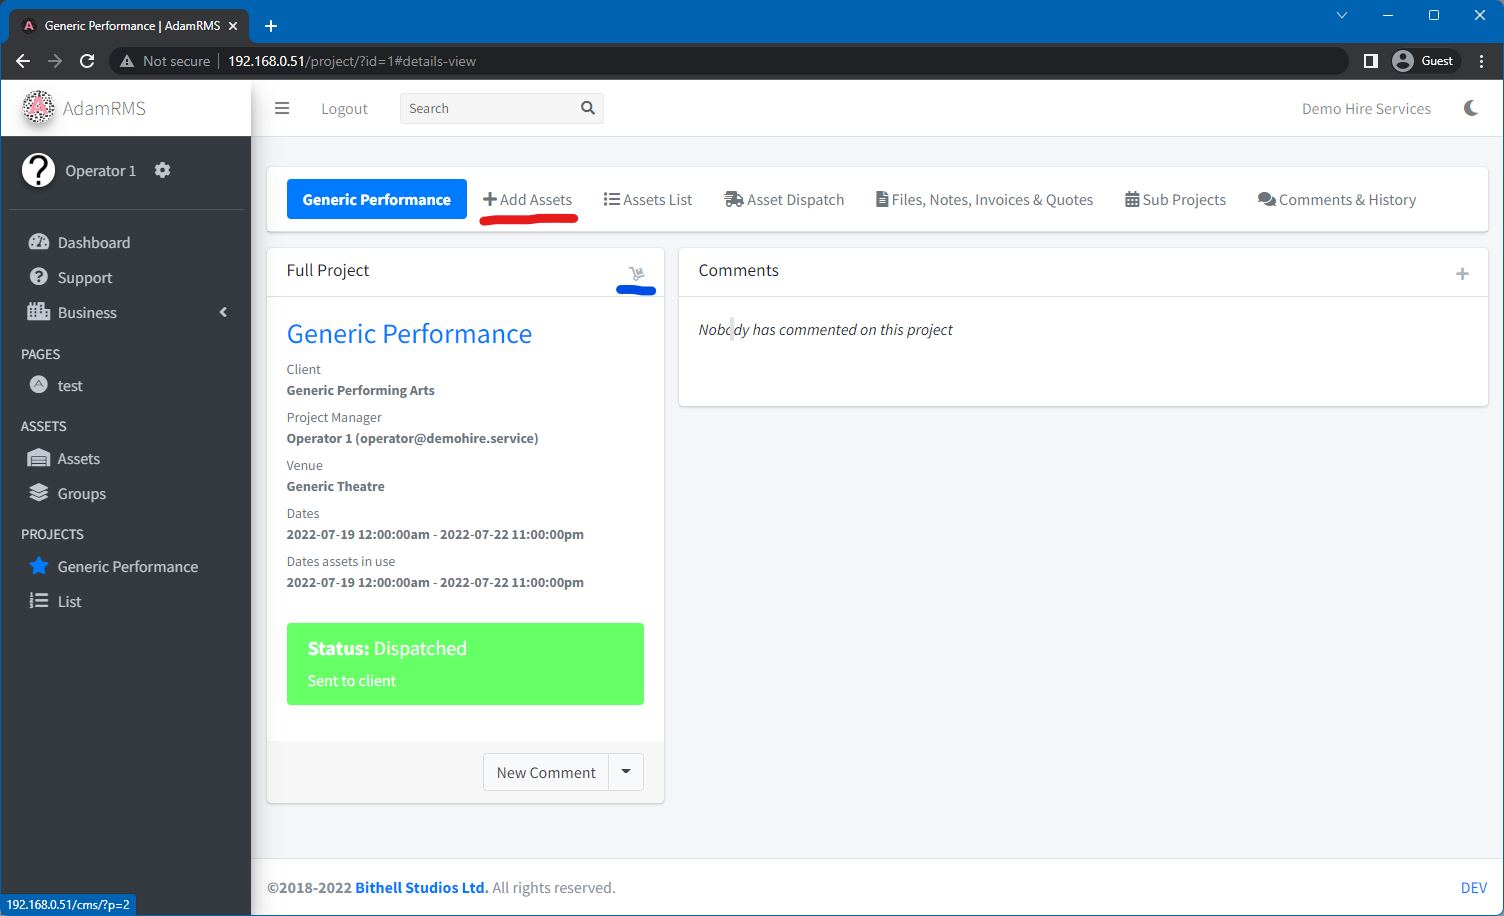This screenshot has height=916, width=1504.
Task: Click the asset dispatch cart icon in Full Project
Action: coord(636,271)
